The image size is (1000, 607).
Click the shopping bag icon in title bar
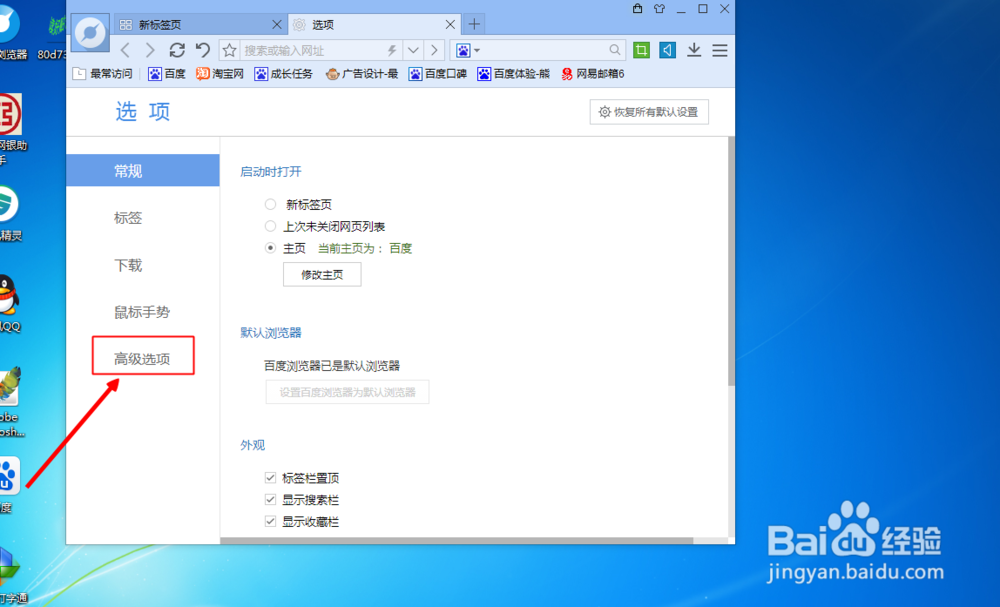pos(637,8)
